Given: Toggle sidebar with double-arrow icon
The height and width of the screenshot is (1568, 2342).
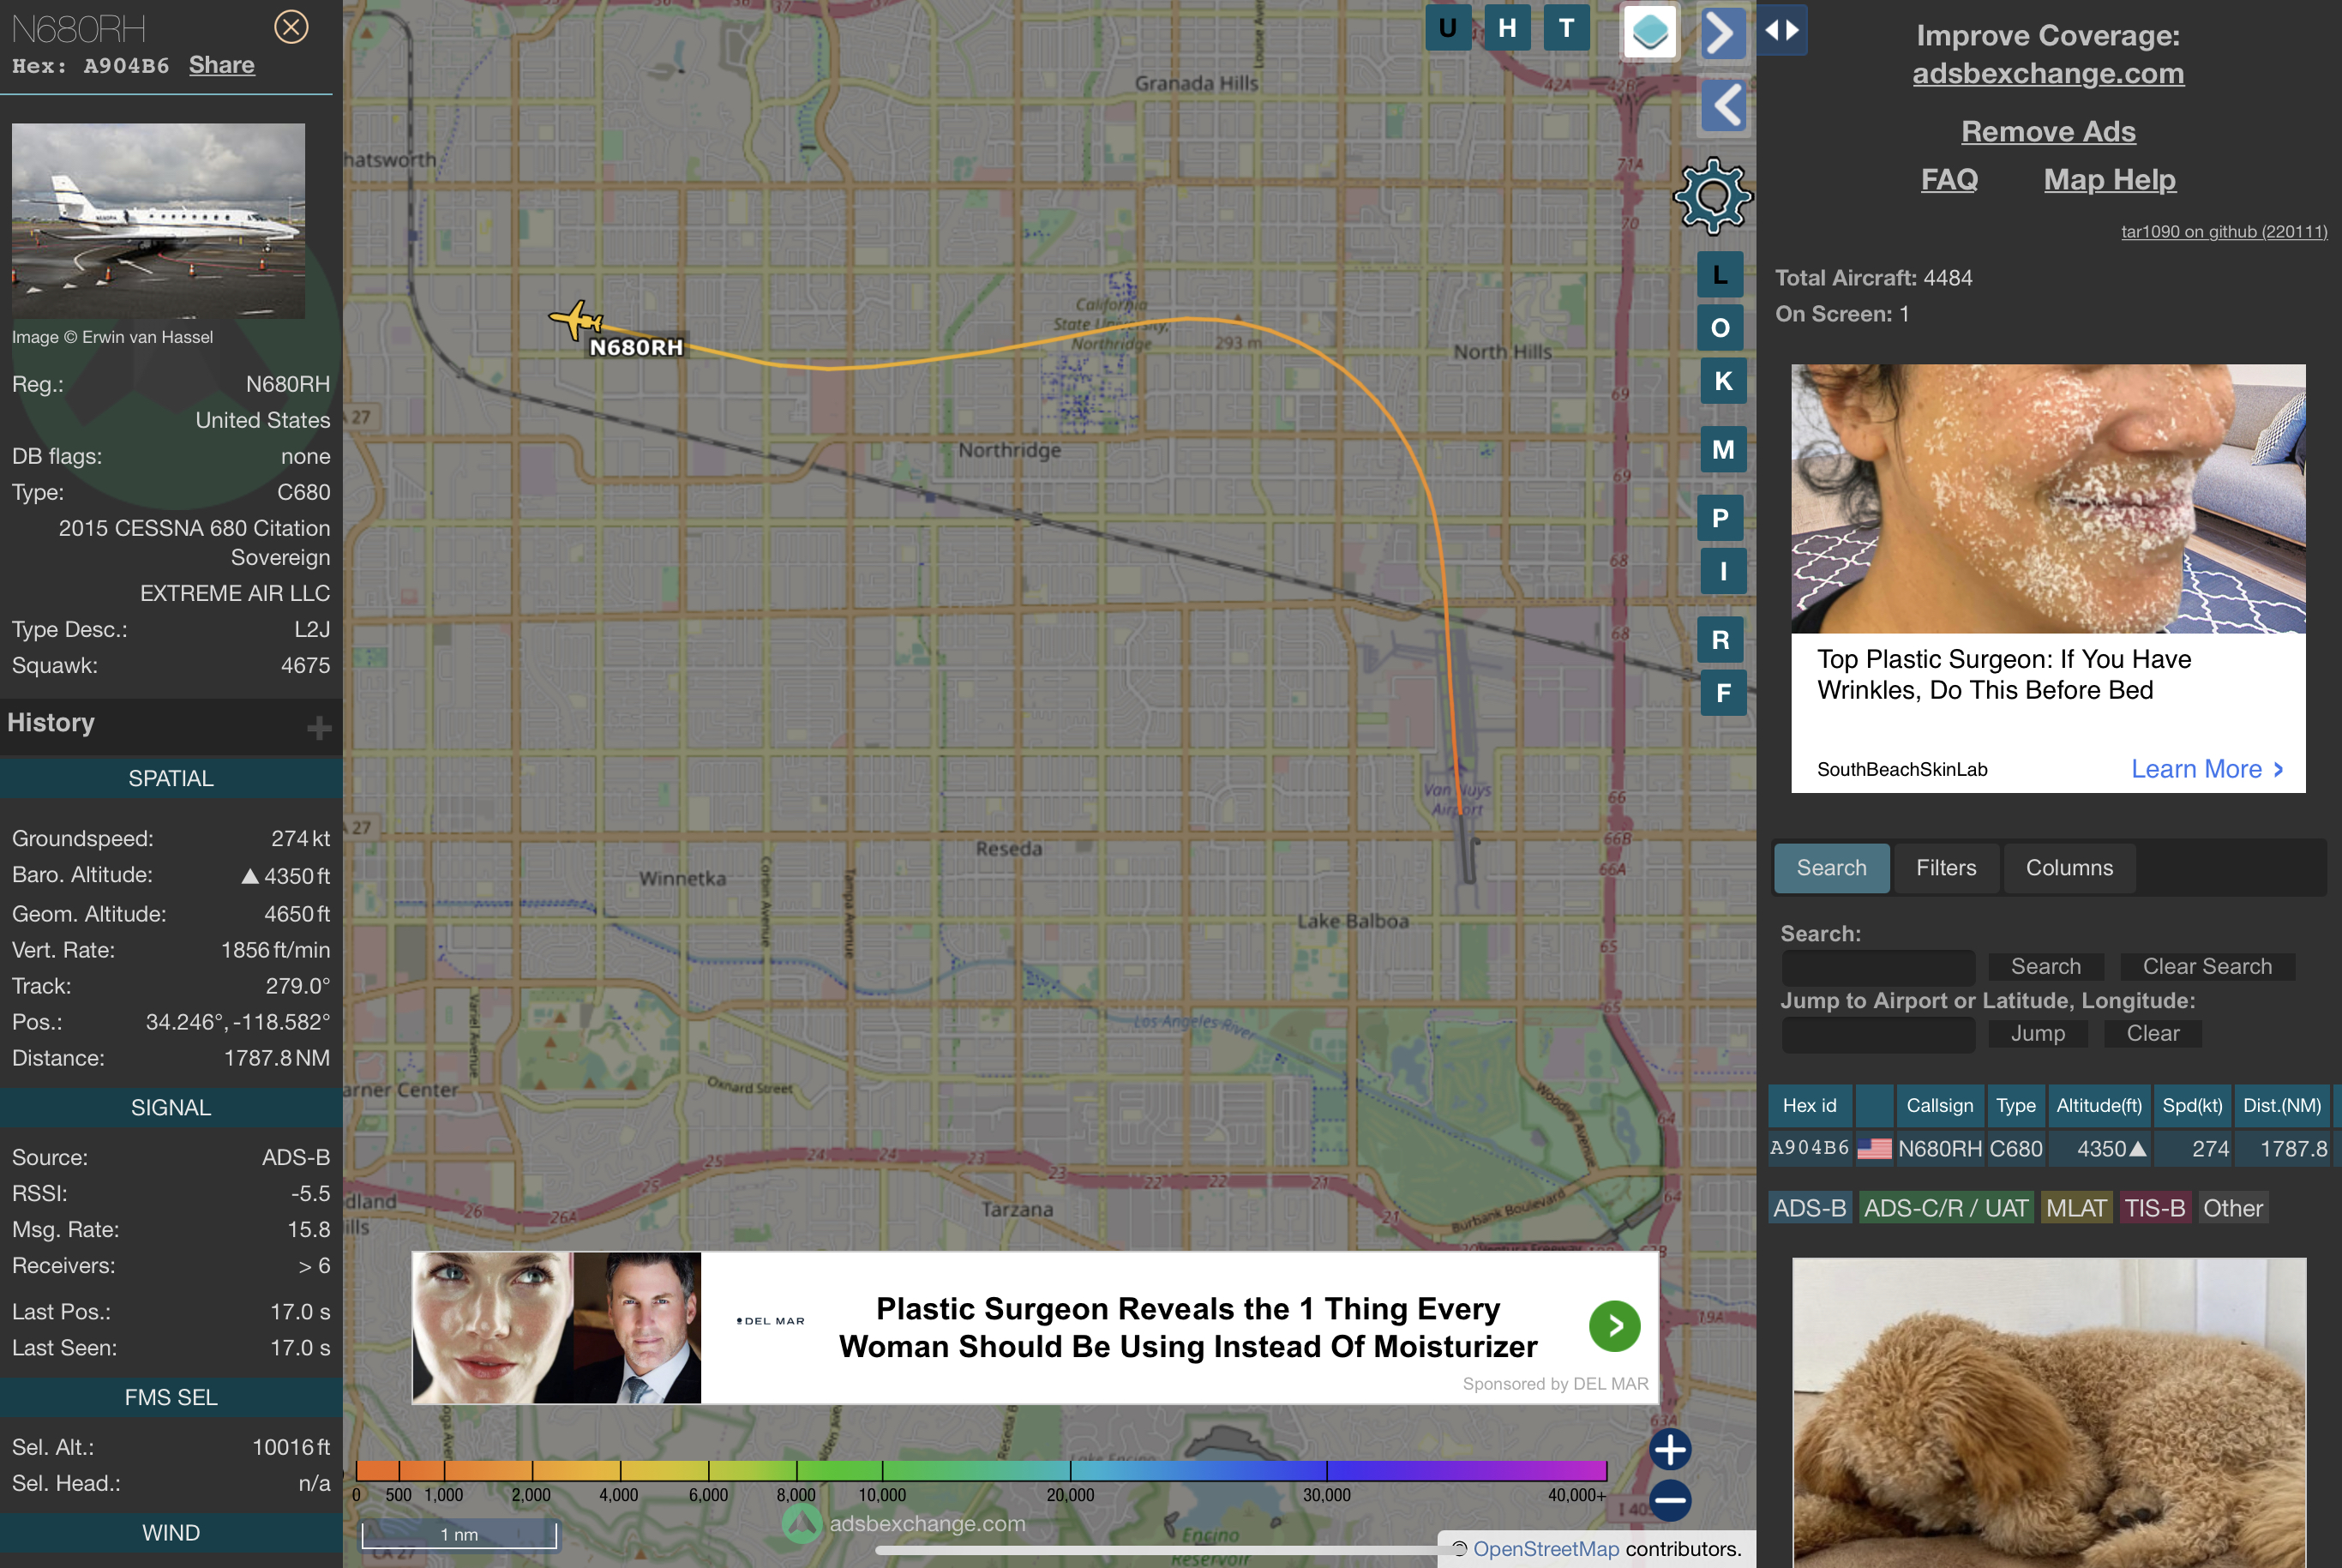Looking at the screenshot, I should tap(1782, 30).
